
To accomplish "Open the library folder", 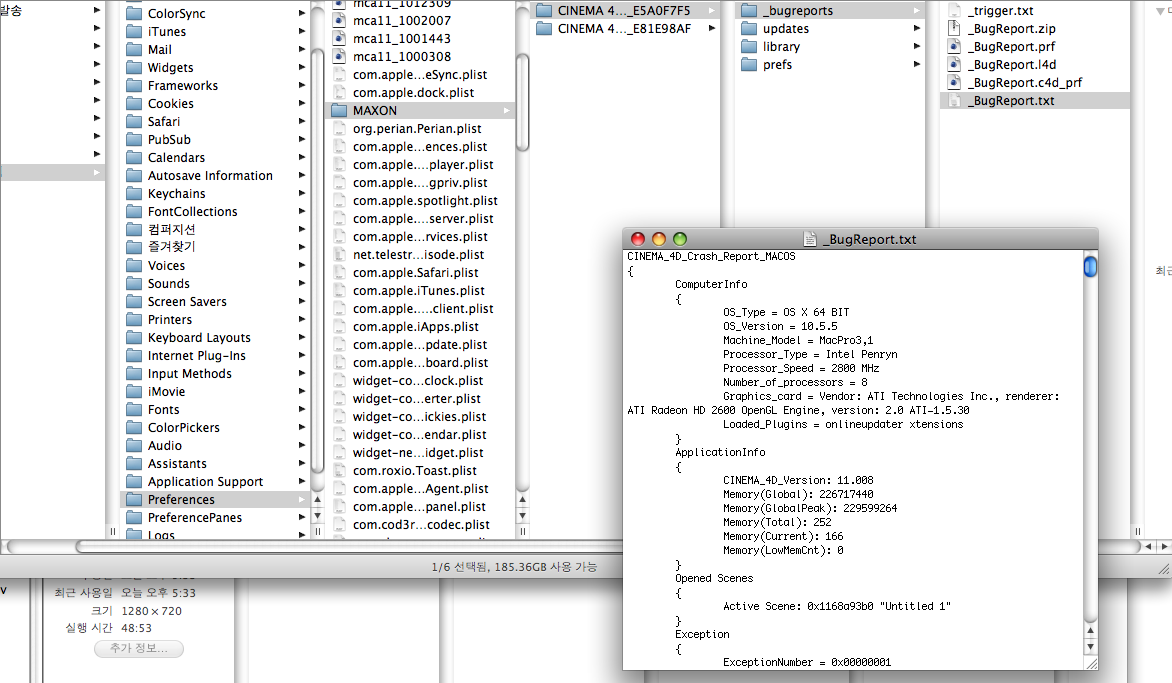I will tap(781, 46).
